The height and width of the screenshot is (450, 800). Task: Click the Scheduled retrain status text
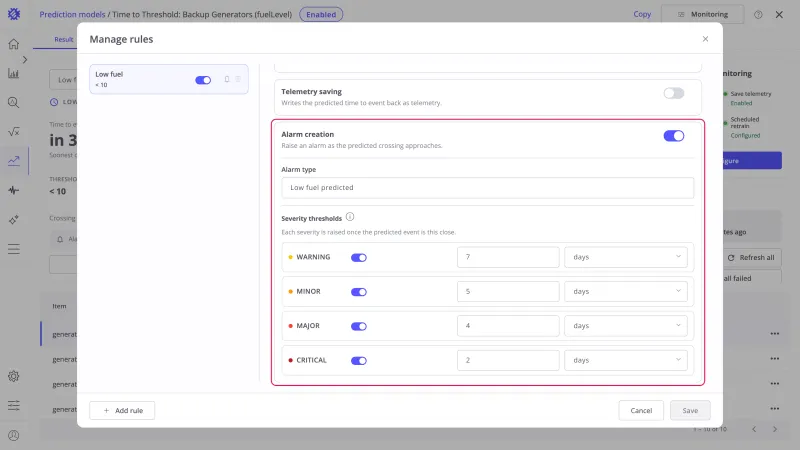[x=745, y=122]
